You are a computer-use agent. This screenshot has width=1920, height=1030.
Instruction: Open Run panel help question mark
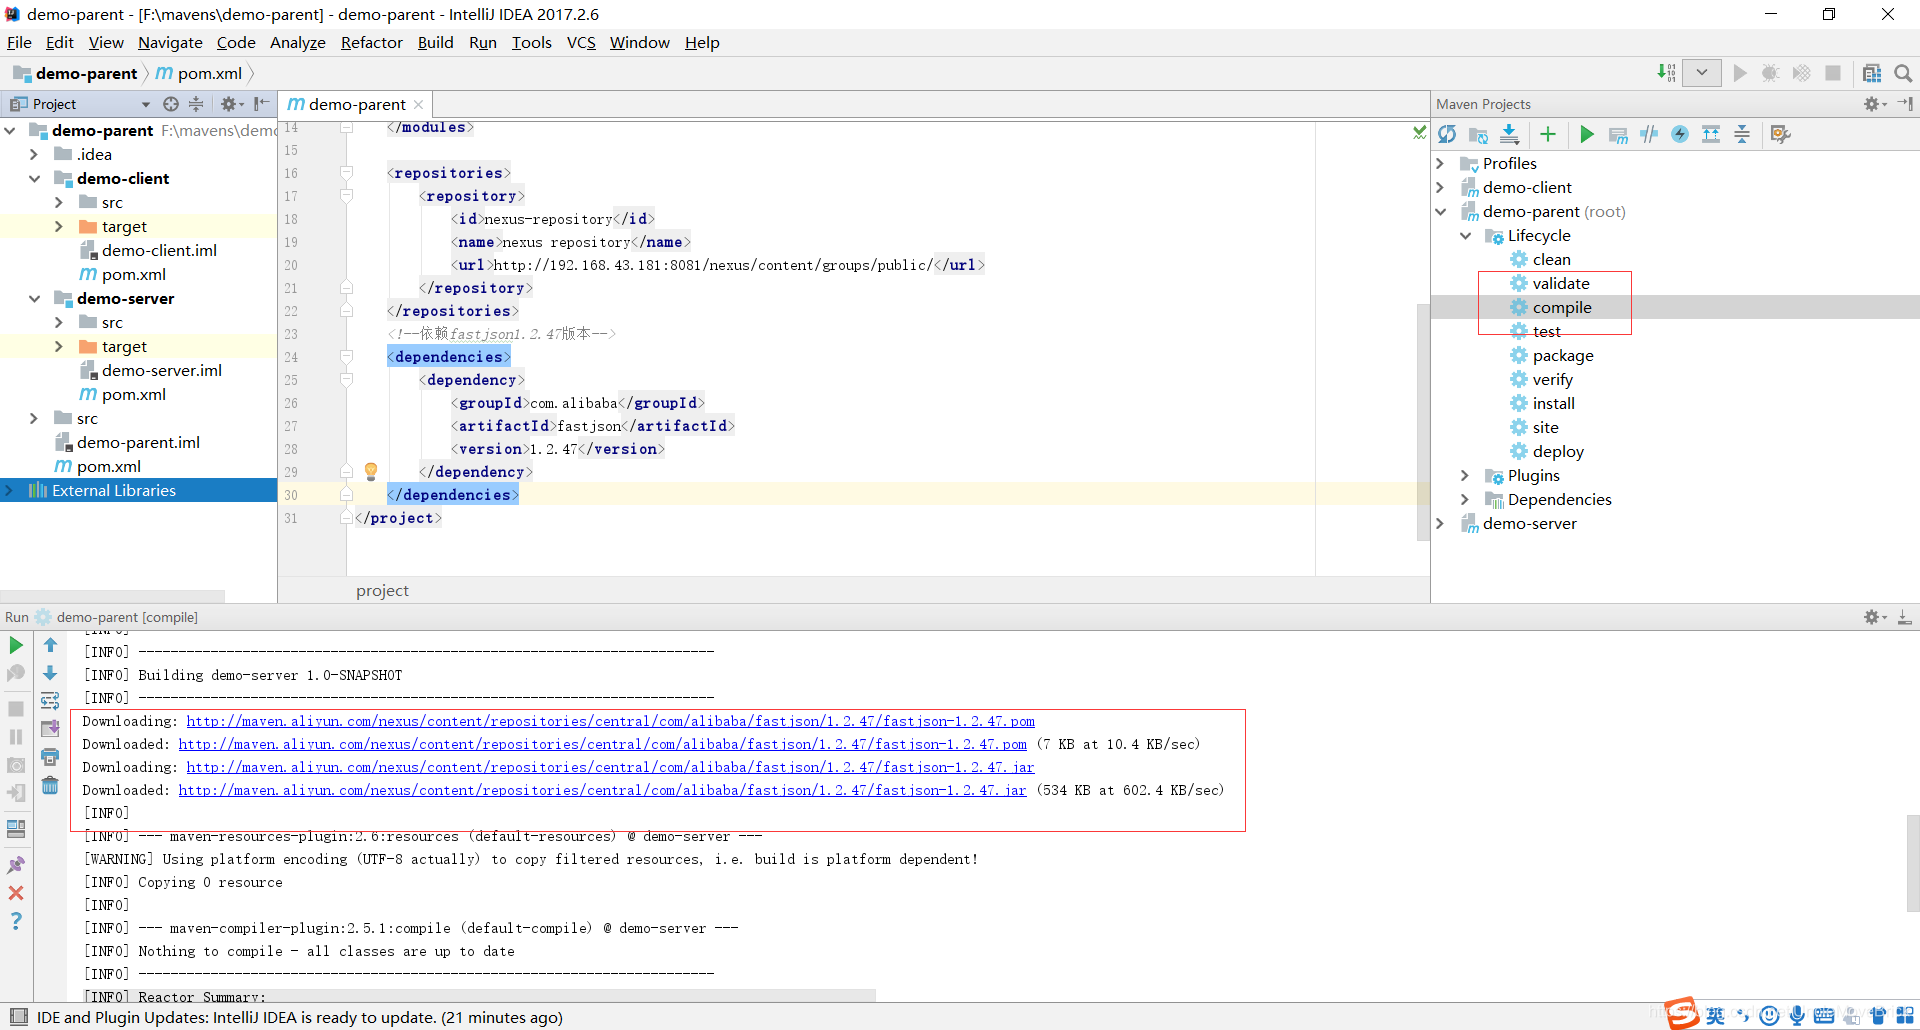(16, 921)
